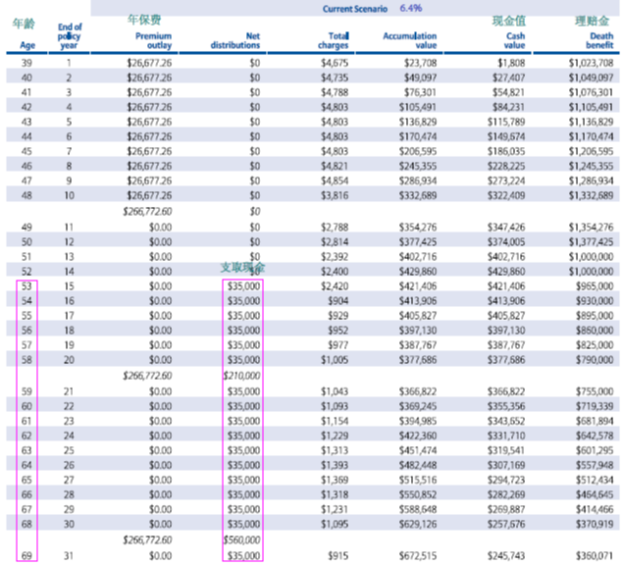
Task: Click accumulation value $394,985
Action: (x=418, y=421)
